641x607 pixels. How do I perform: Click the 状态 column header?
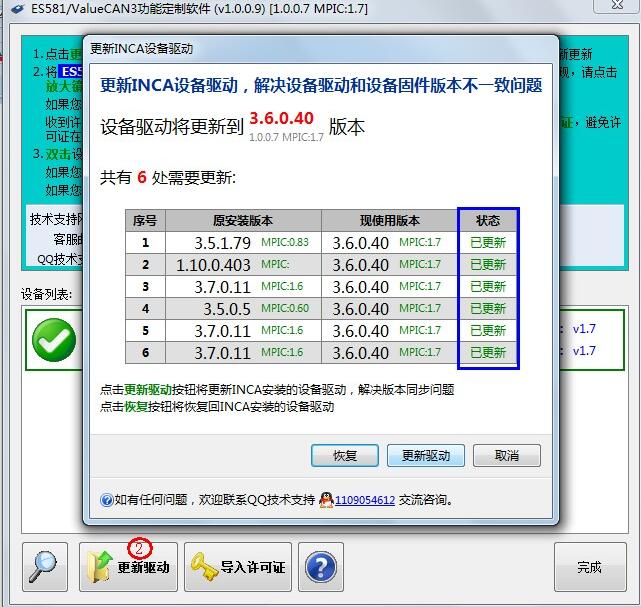pos(488,221)
